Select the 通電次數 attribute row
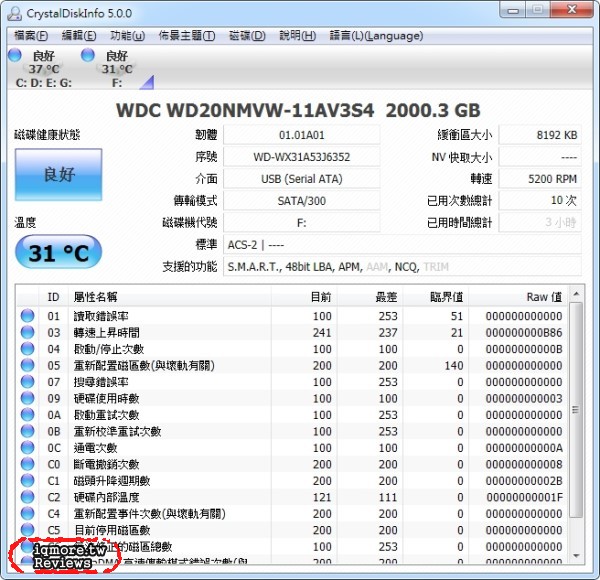Viewport: 600px width, 580px height. tap(292, 448)
